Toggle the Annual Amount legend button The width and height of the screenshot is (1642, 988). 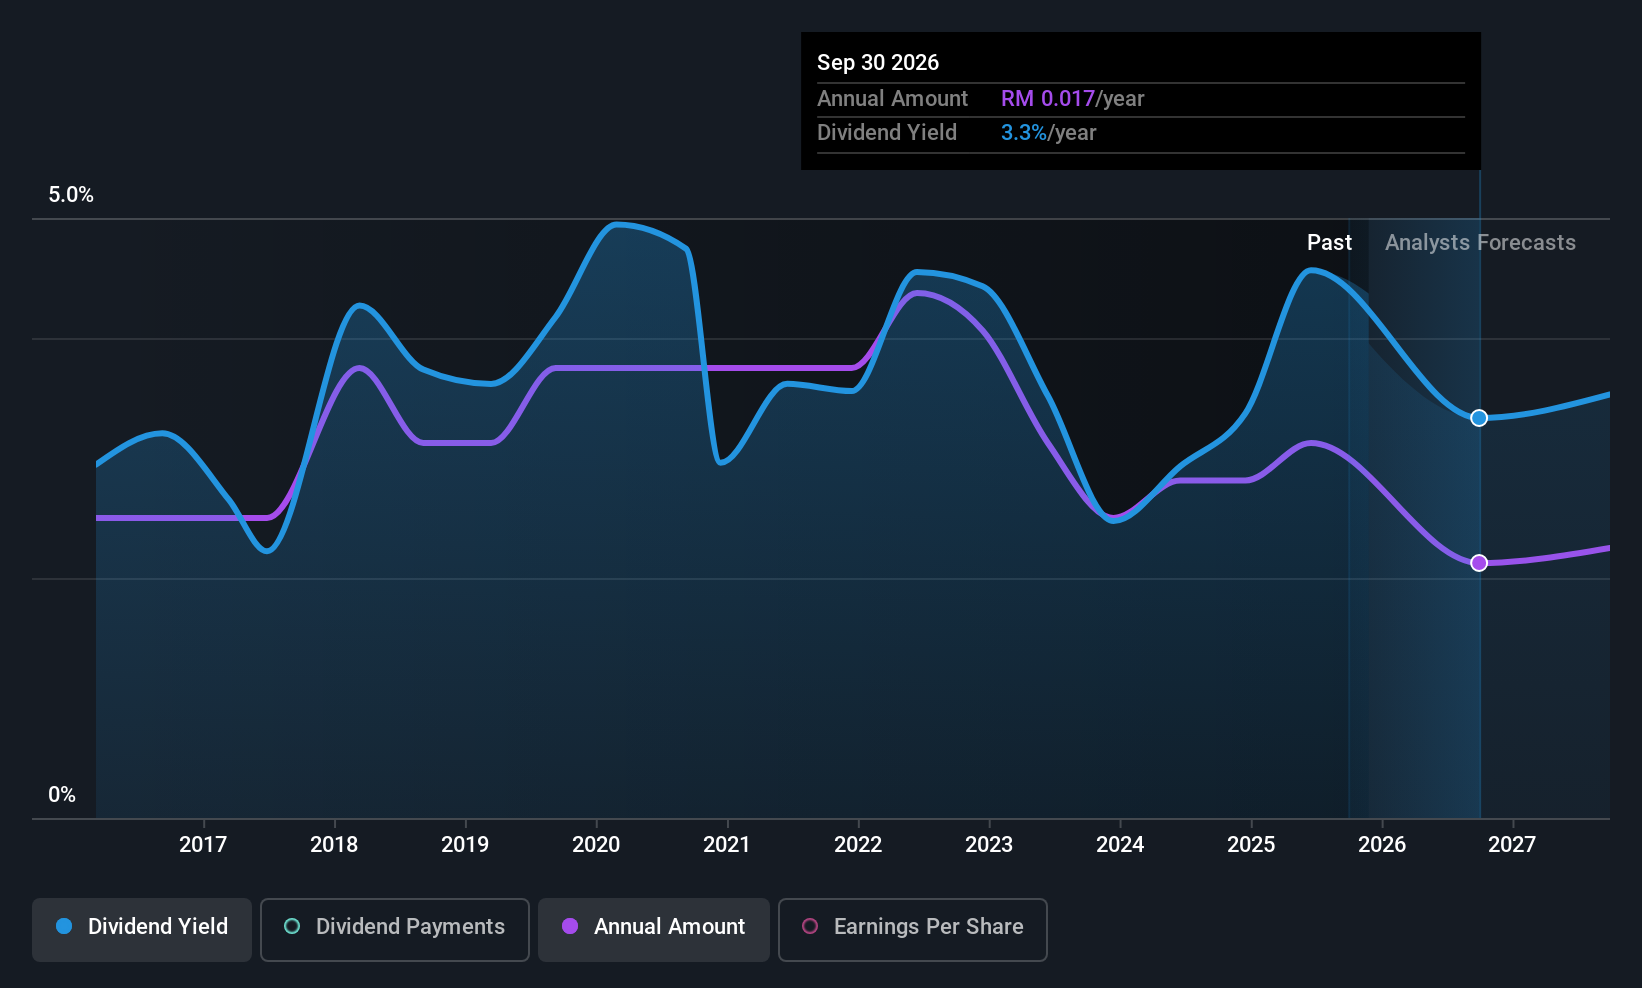pyautogui.click(x=654, y=929)
